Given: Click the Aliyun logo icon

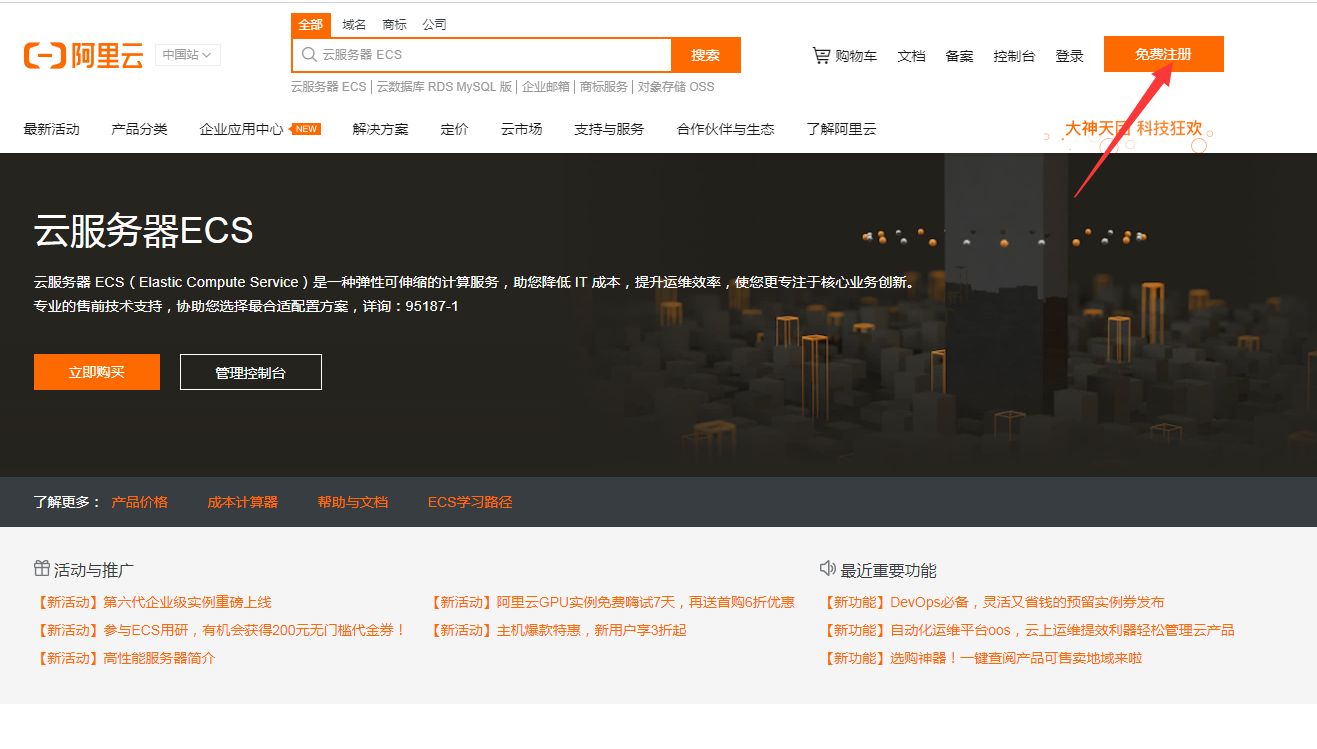Looking at the screenshot, I should click(x=44, y=56).
